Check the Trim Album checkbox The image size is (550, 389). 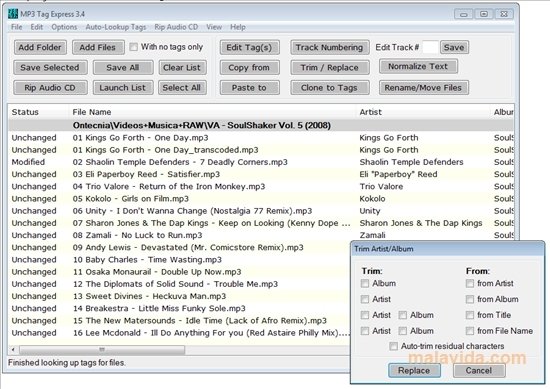[x=365, y=283]
